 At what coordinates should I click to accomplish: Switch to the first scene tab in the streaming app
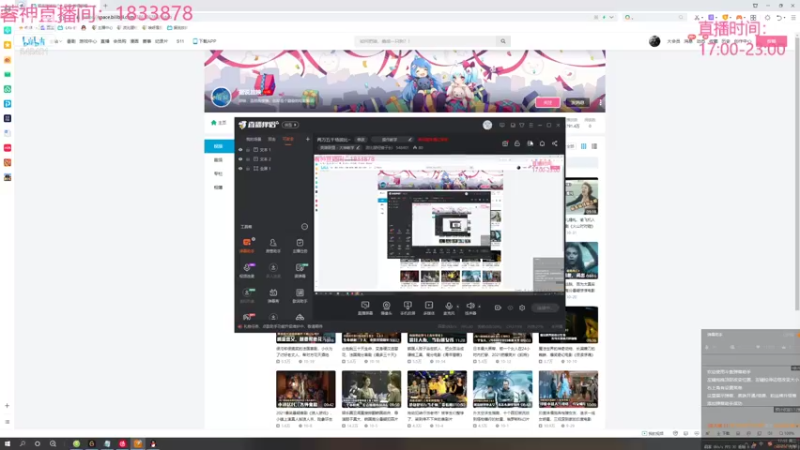pyautogui.click(x=254, y=139)
